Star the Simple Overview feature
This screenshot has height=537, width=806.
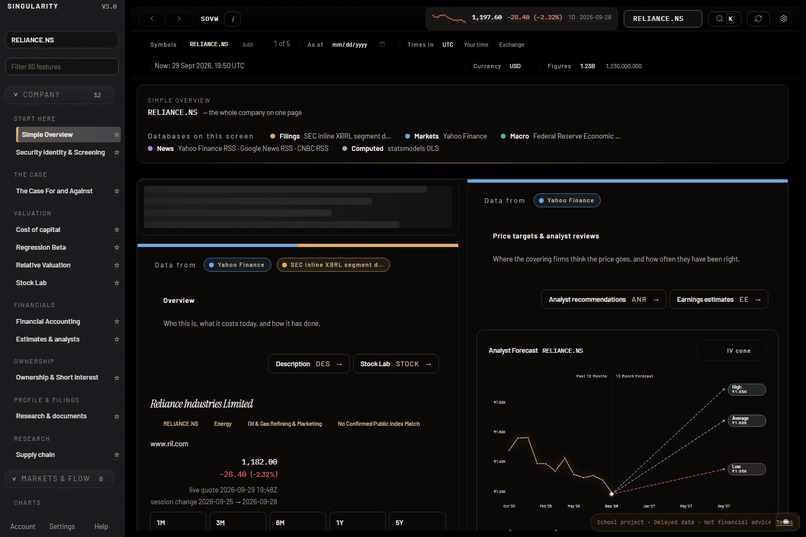(117, 135)
